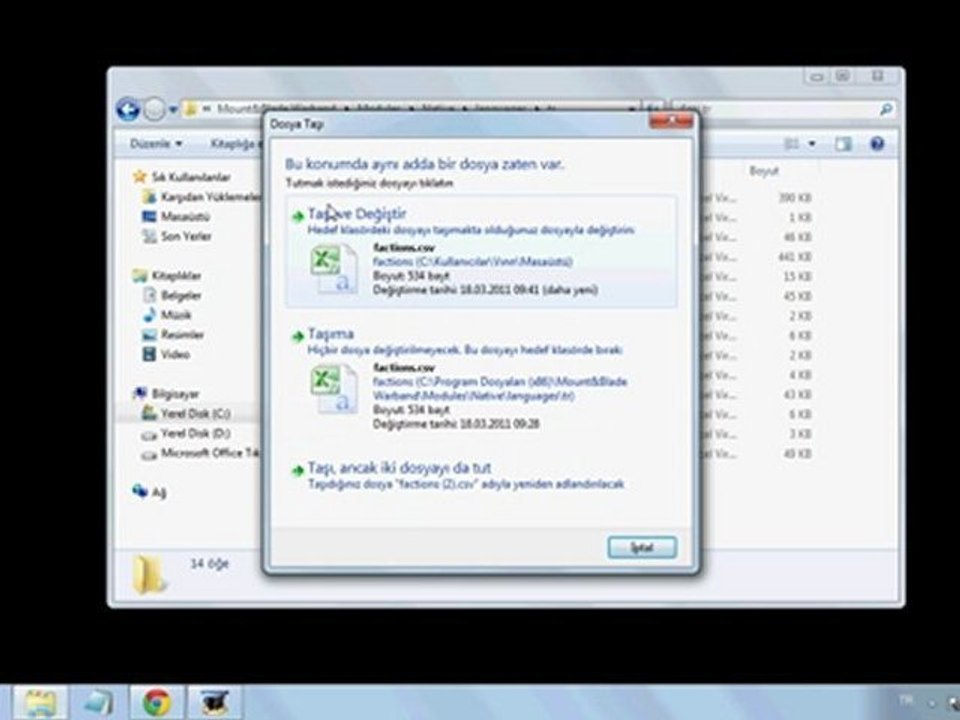Click the 390 KB size entry
The image size is (960, 720).
[794, 198]
